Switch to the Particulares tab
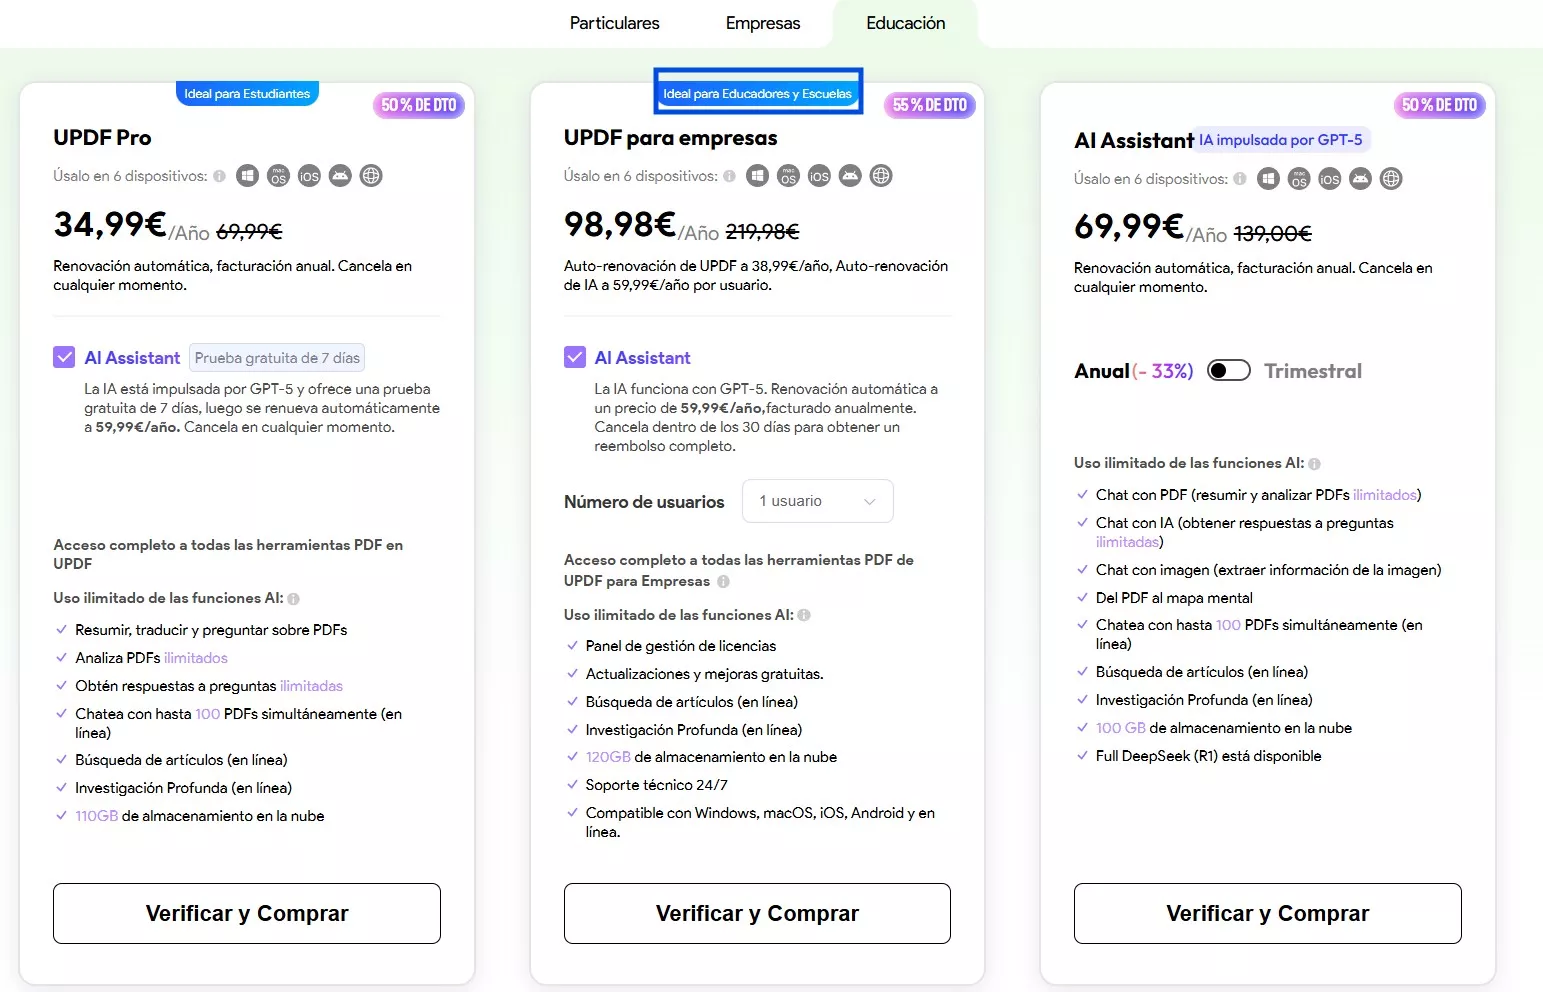1543x992 pixels. click(614, 23)
